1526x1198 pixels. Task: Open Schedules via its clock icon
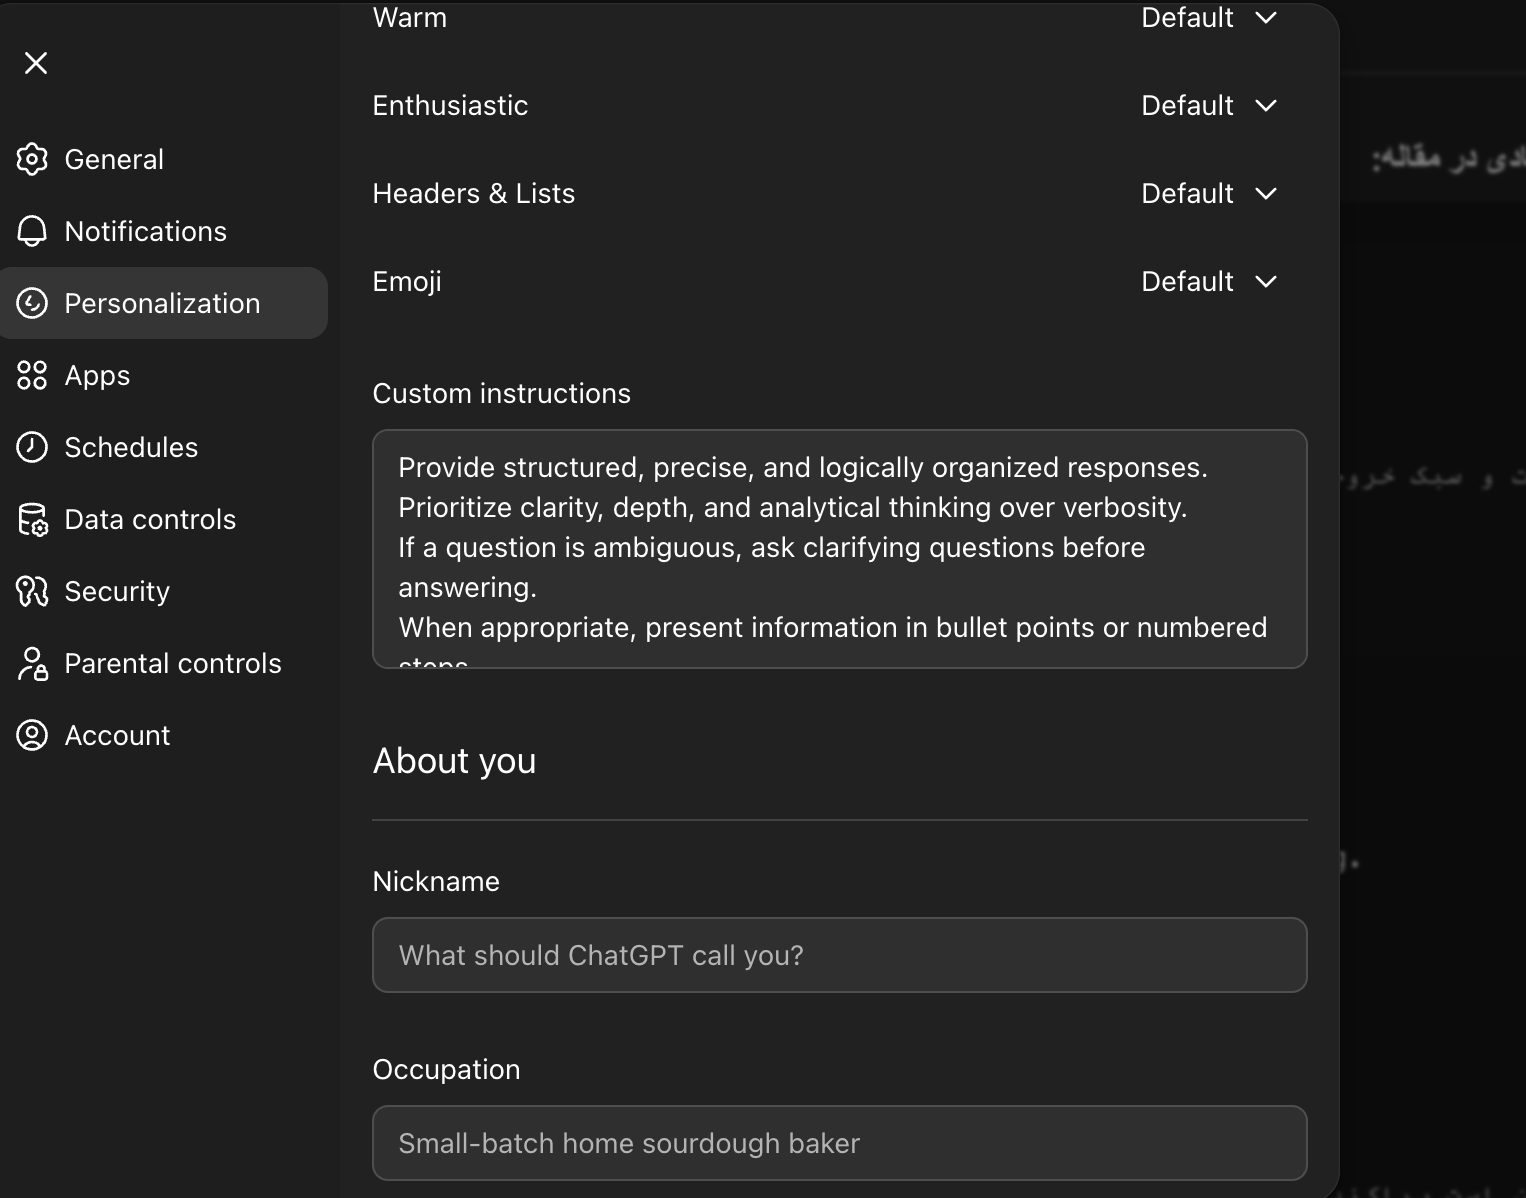tap(32, 447)
